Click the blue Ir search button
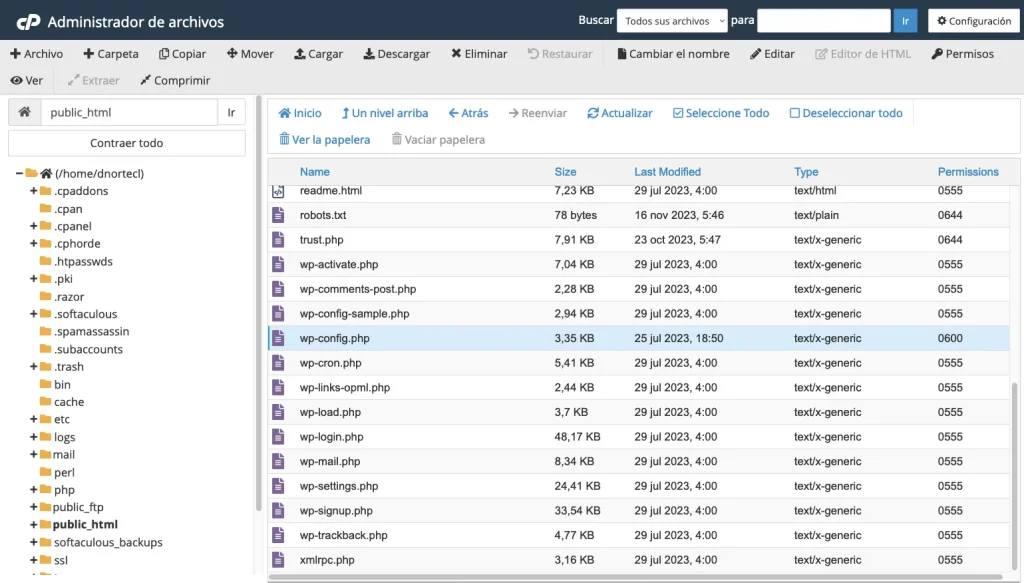This screenshot has width=1024, height=583. [x=905, y=21]
